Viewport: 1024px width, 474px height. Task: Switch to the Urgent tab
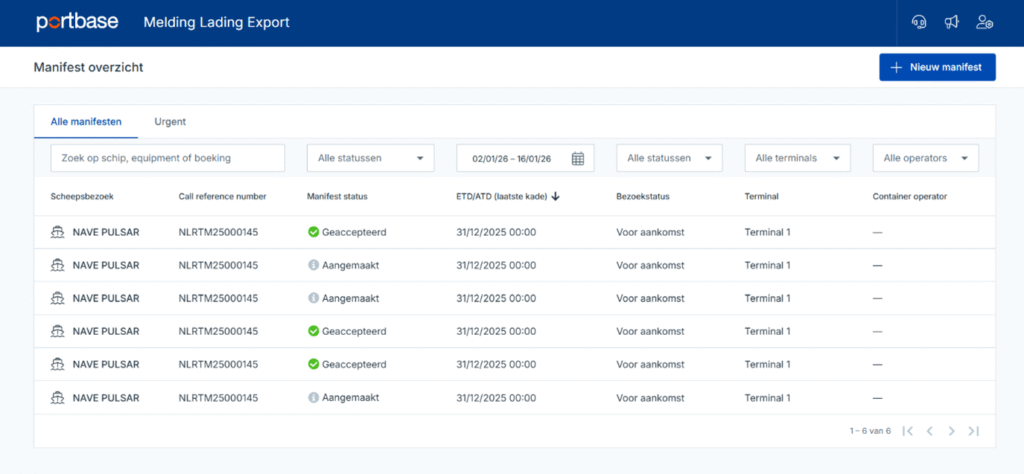170,121
